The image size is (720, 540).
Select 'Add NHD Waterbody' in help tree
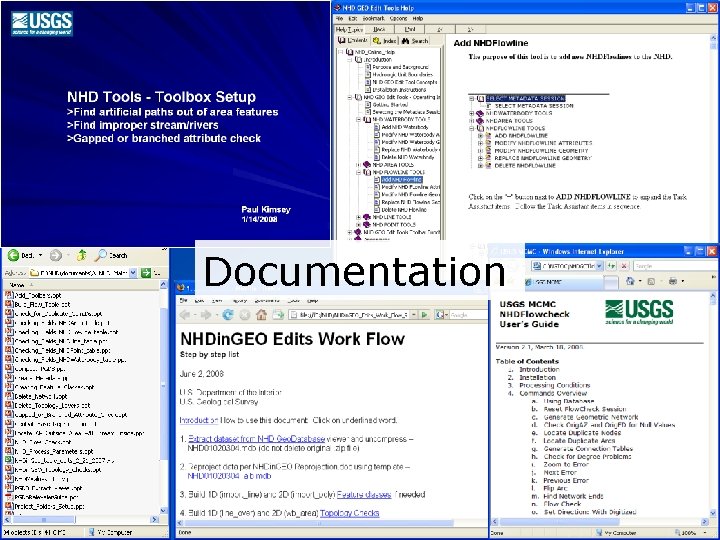coord(405,127)
